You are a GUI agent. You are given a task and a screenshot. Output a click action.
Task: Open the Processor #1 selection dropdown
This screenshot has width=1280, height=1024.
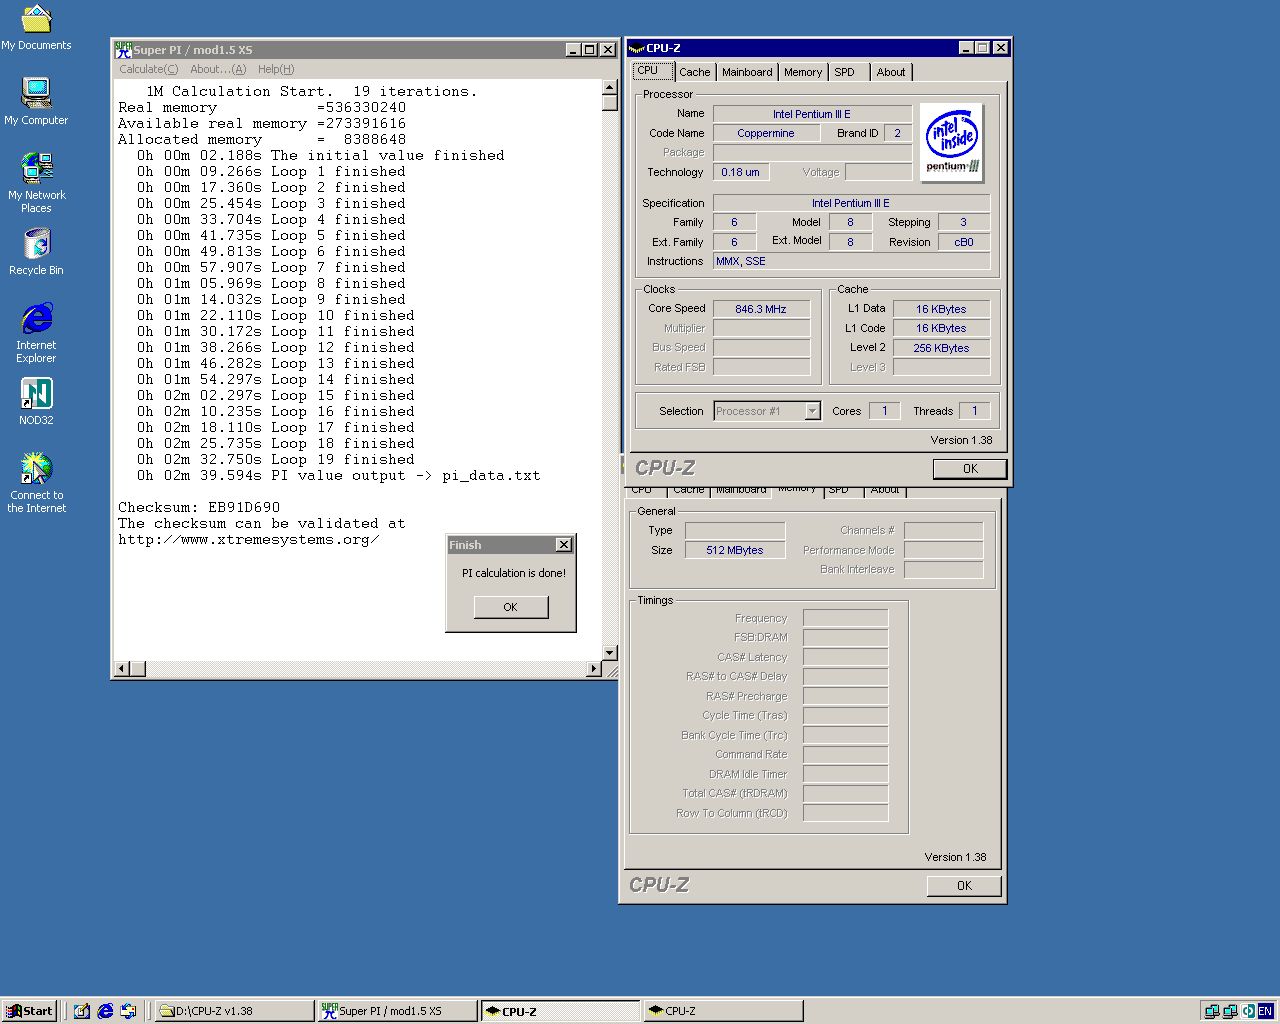tap(812, 411)
